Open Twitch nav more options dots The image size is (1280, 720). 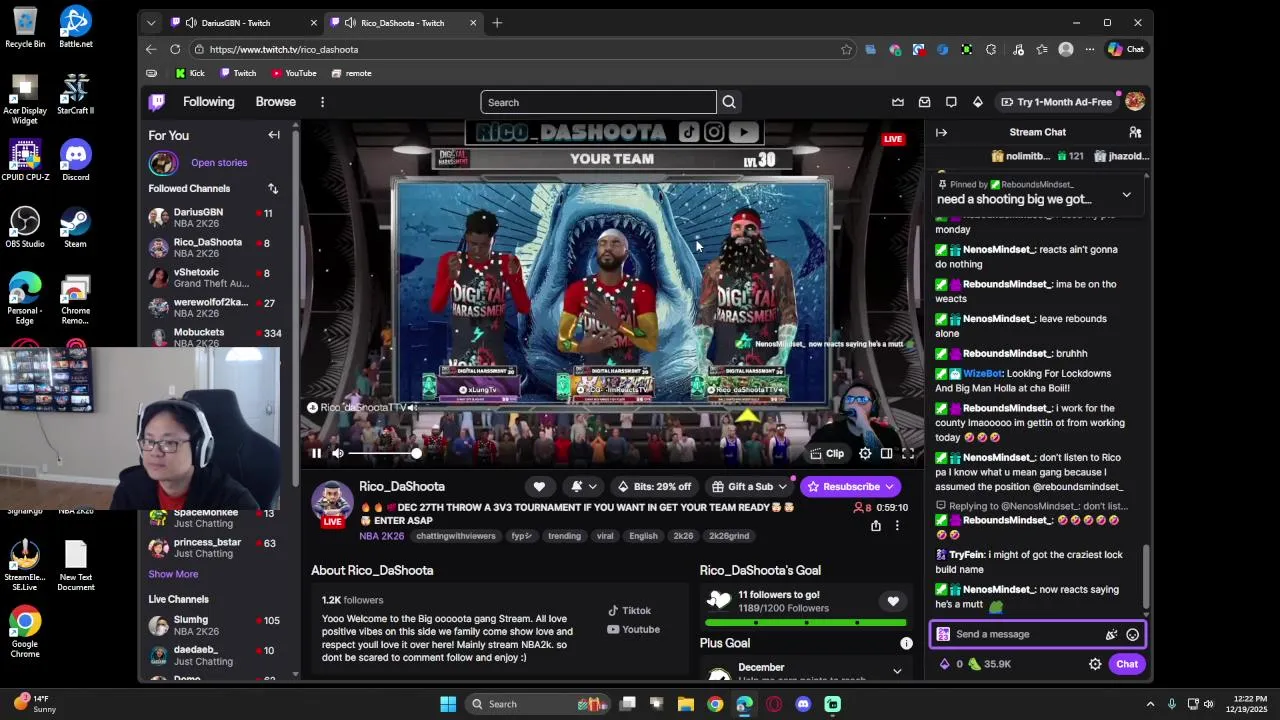(x=322, y=102)
